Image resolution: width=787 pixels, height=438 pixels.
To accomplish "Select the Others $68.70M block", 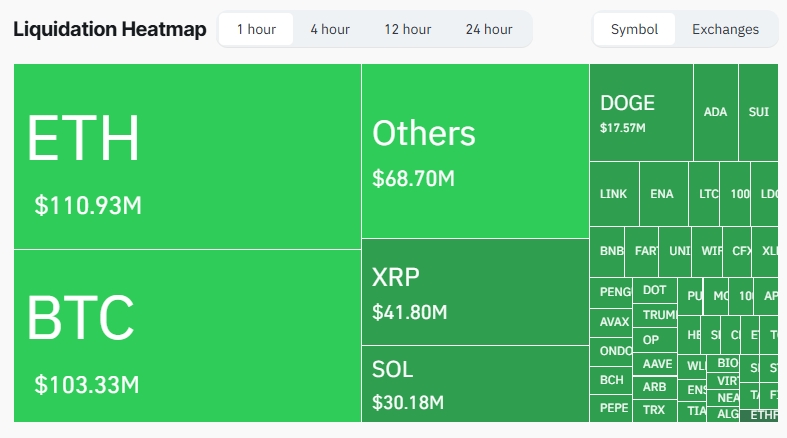I will tap(475, 151).
